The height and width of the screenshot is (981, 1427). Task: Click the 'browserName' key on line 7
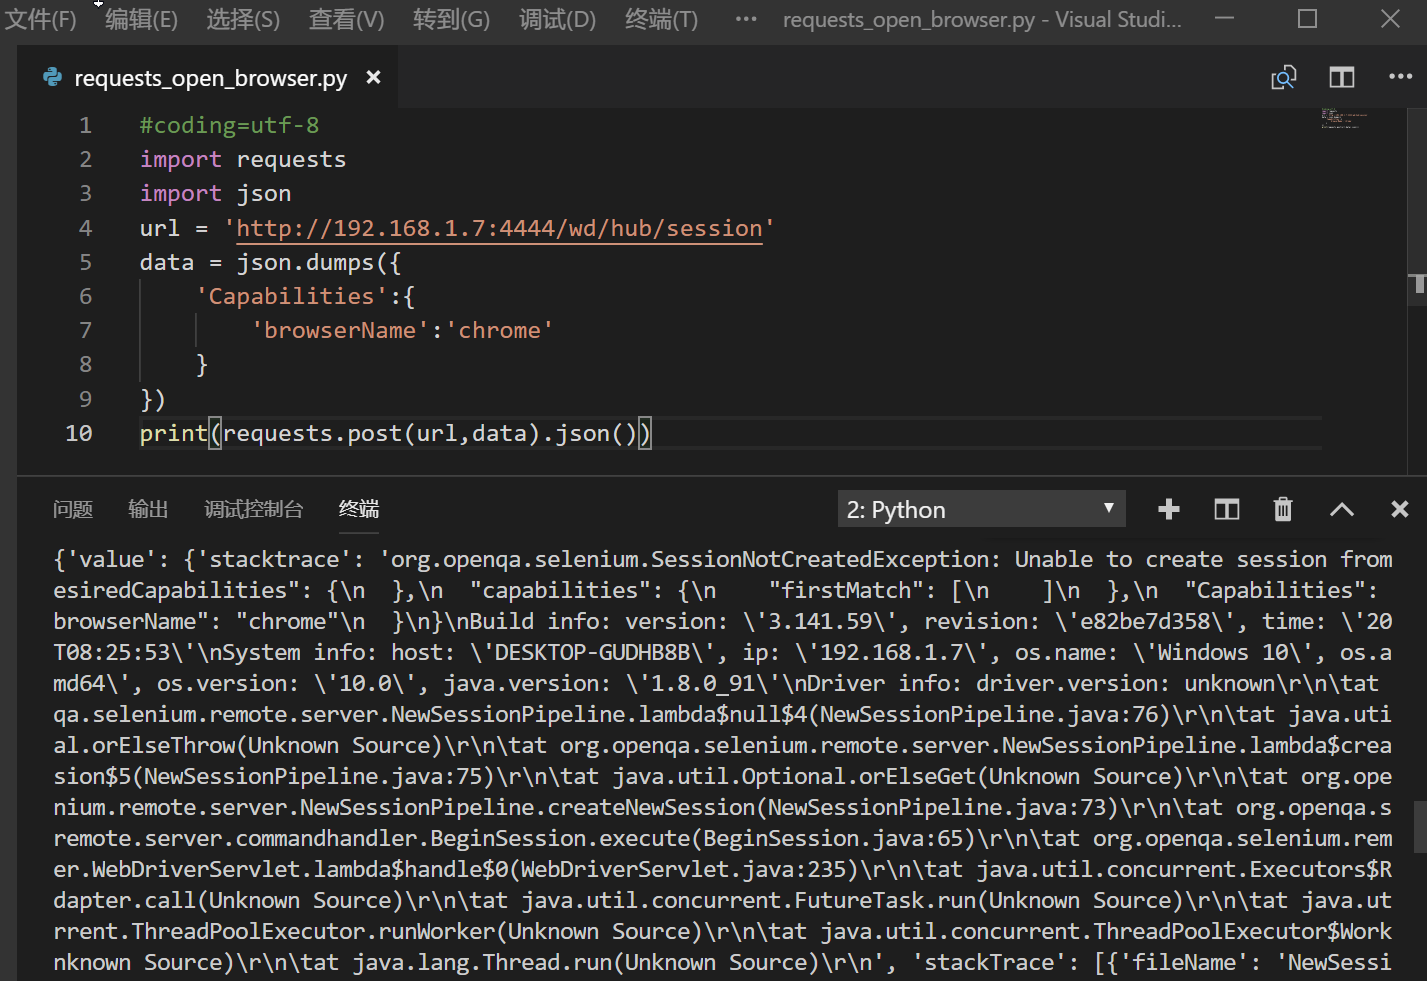[x=340, y=330]
